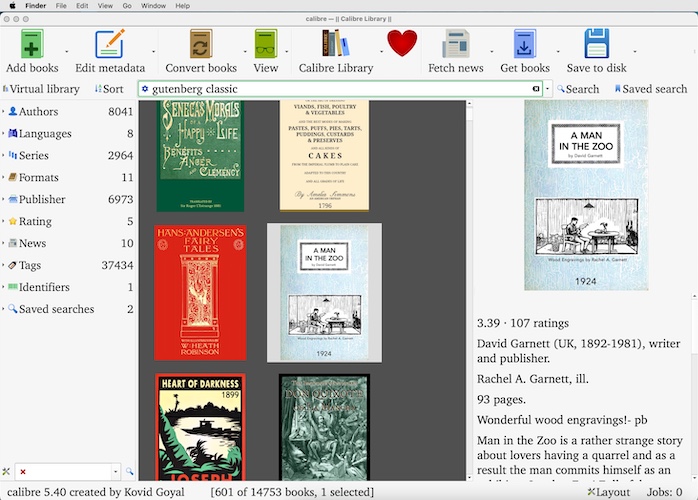This screenshot has height=500, width=698.
Task: Expand the Saved searches category
Action: (x=3, y=309)
